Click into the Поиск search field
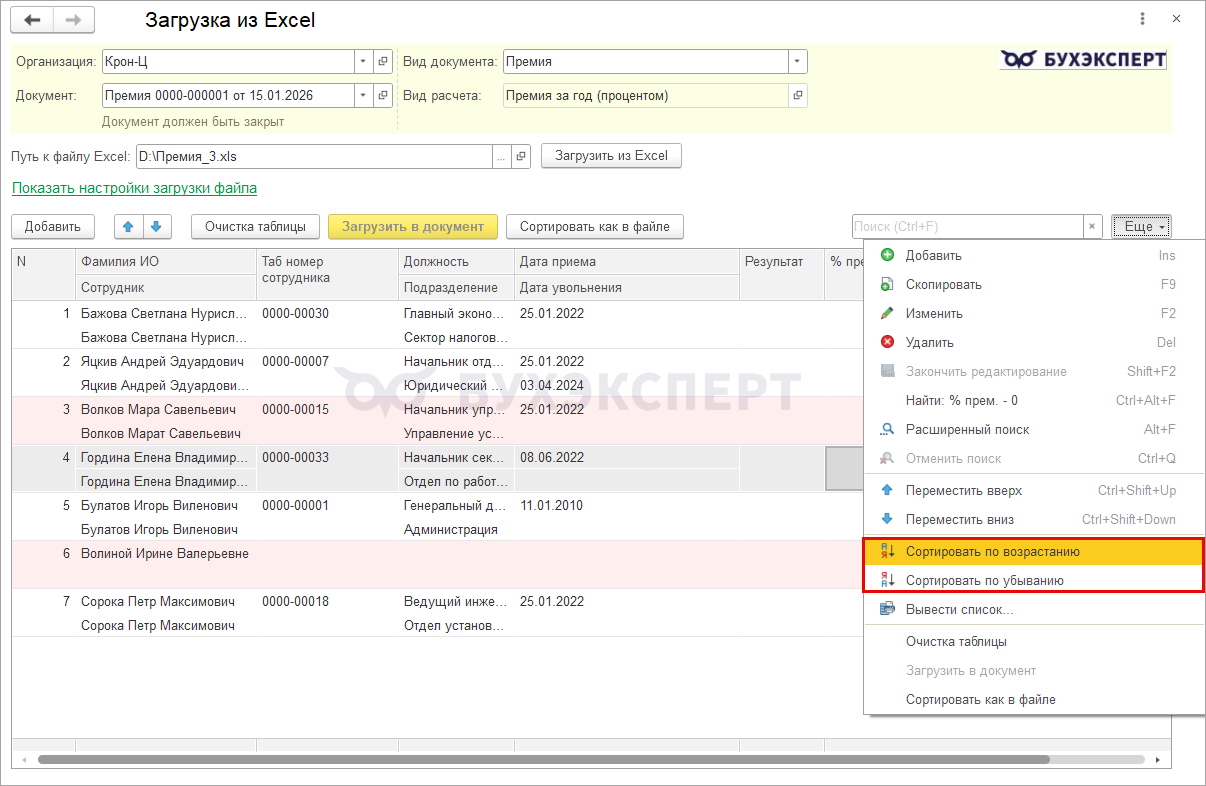The height and width of the screenshot is (786, 1206). coord(966,227)
